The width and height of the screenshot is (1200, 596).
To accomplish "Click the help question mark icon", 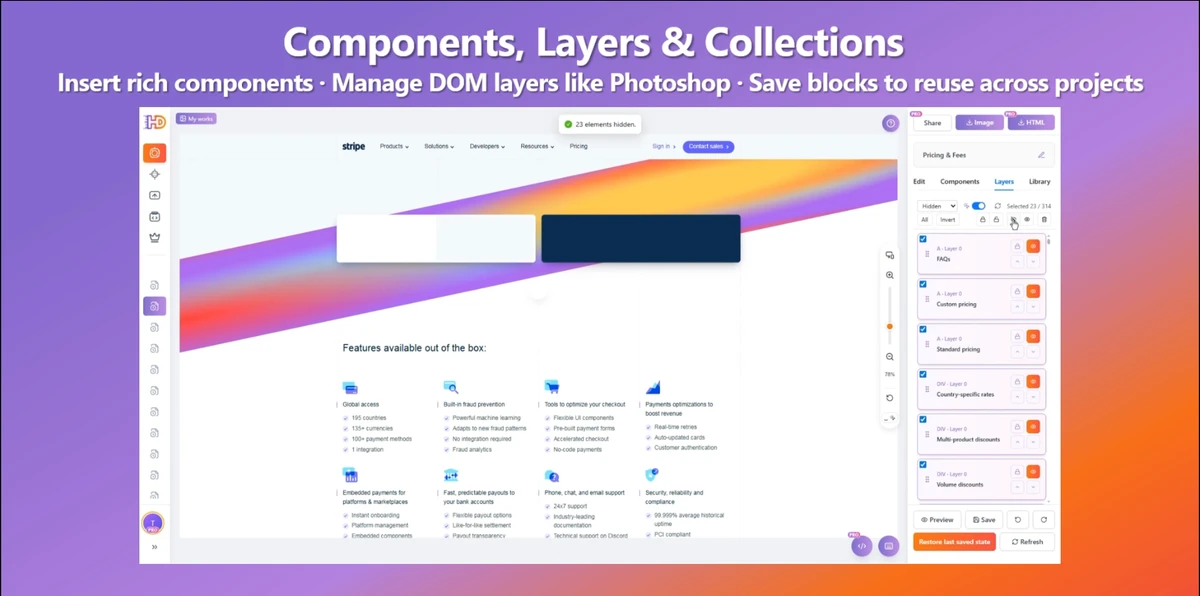I will (x=890, y=123).
